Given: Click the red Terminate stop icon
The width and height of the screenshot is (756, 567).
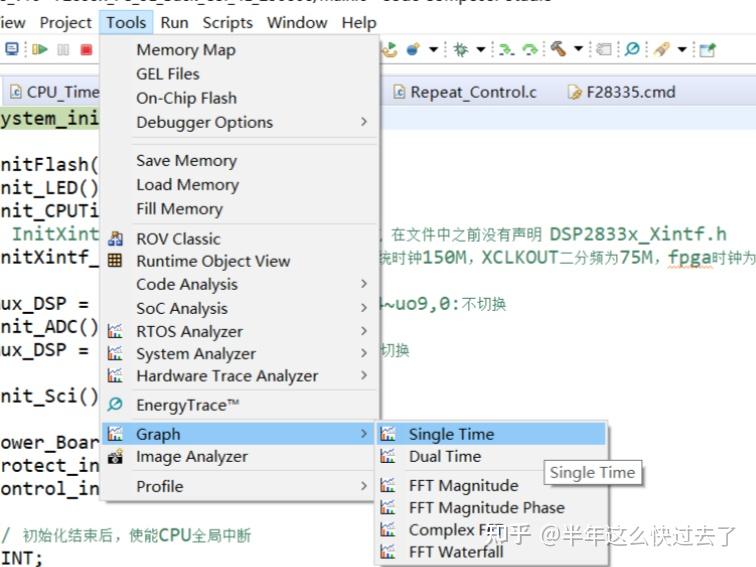Looking at the screenshot, I should tap(86, 50).
